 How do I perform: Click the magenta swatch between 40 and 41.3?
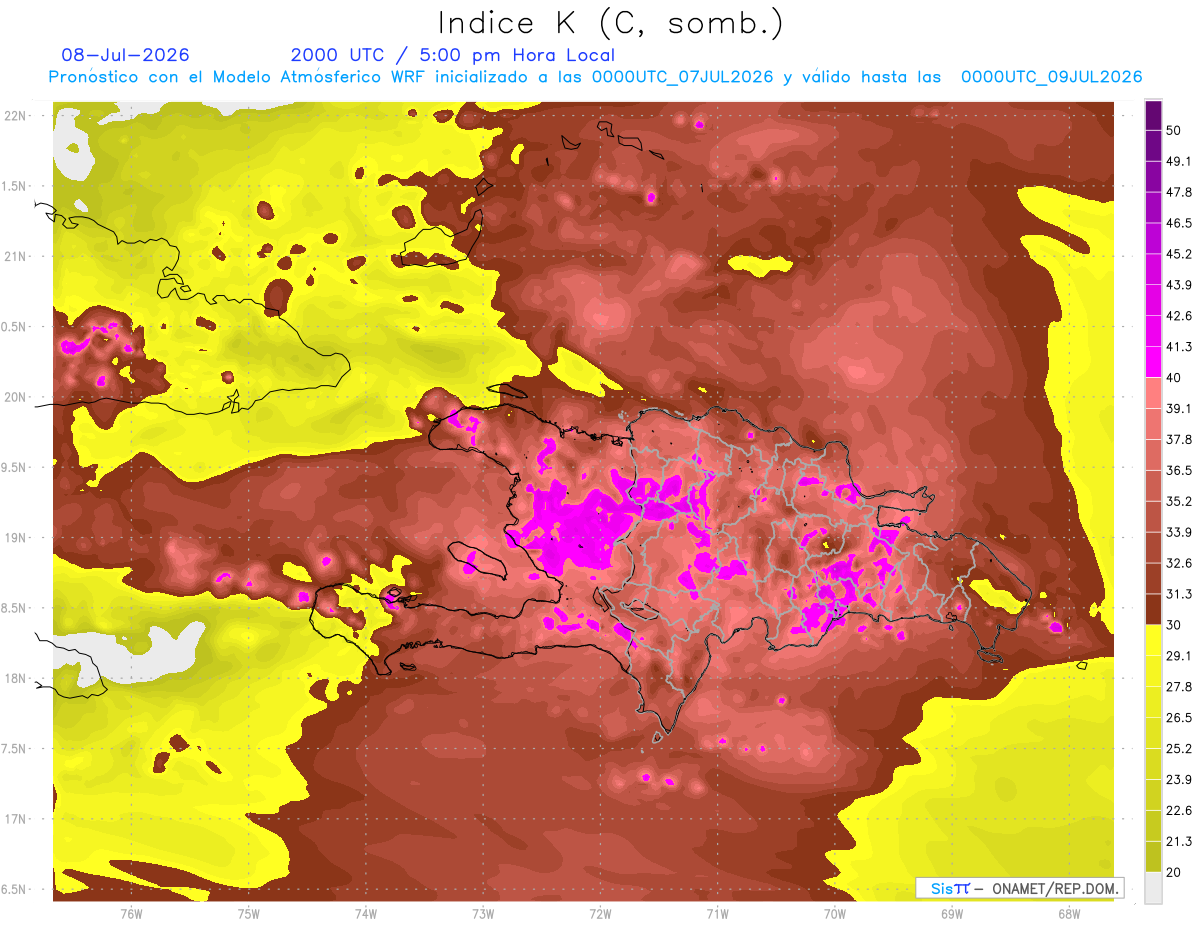(x=1153, y=362)
